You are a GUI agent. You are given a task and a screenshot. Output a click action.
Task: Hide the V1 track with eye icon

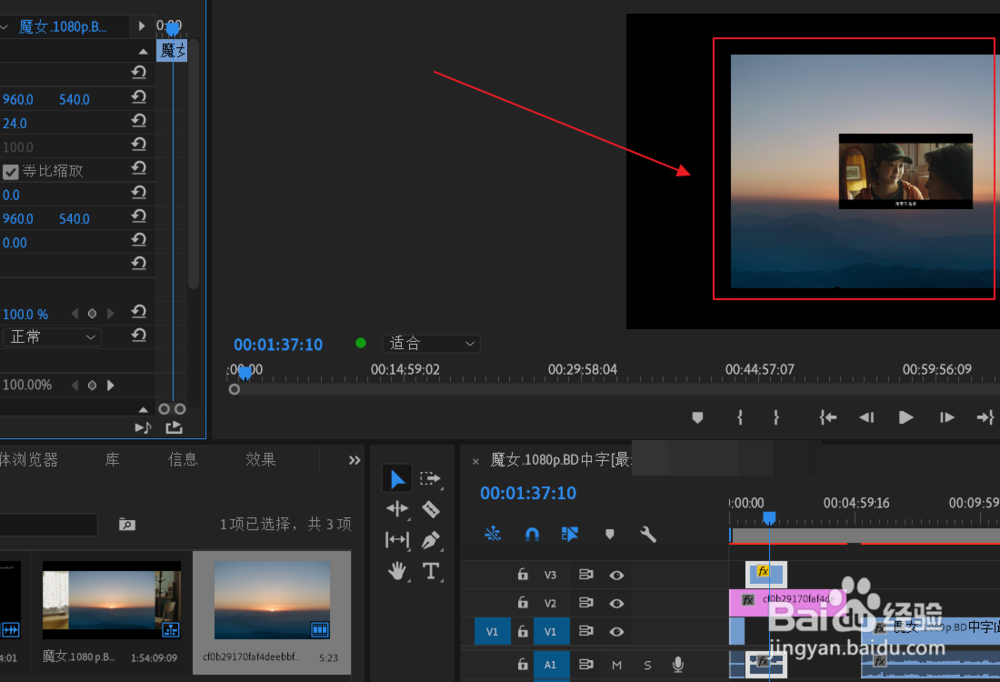(616, 632)
